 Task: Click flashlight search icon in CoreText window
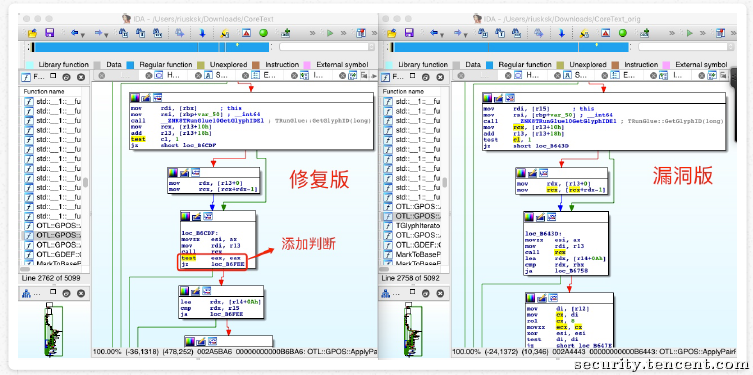(x=225, y=33)
